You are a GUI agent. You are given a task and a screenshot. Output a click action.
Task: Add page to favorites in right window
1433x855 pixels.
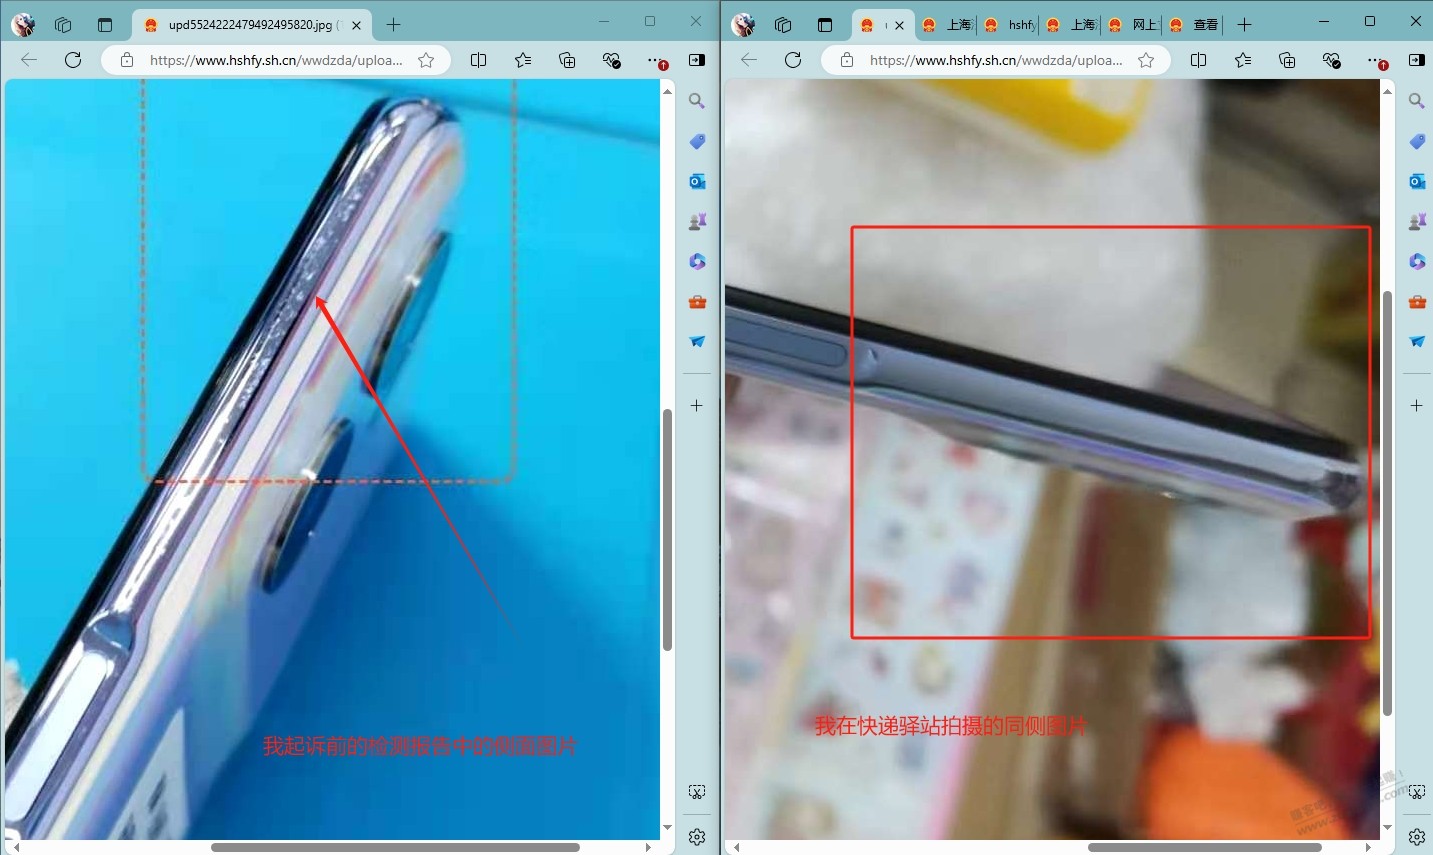1146,60
